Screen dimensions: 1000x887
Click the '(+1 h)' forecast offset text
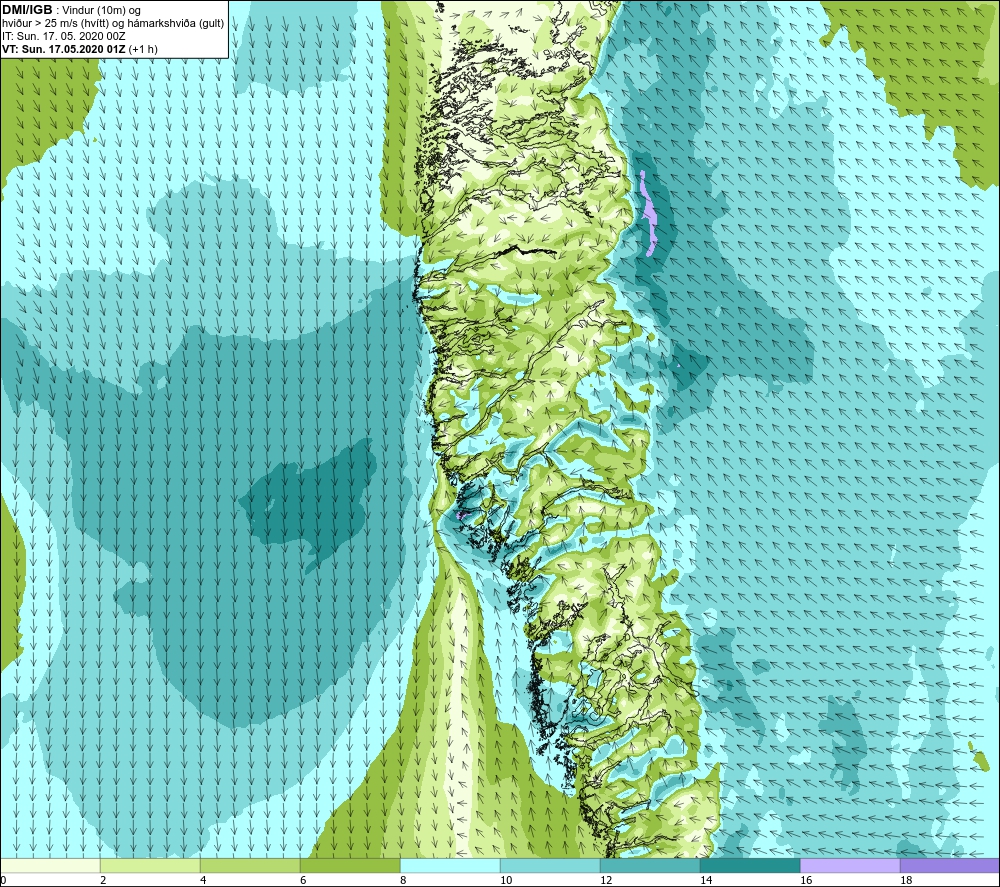point(143,48)
